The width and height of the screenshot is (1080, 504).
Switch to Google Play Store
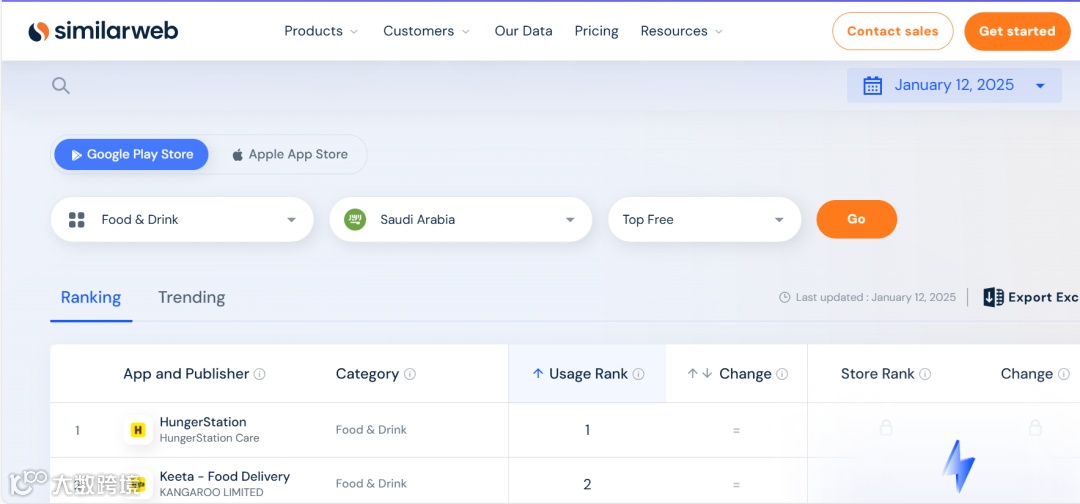131,154
